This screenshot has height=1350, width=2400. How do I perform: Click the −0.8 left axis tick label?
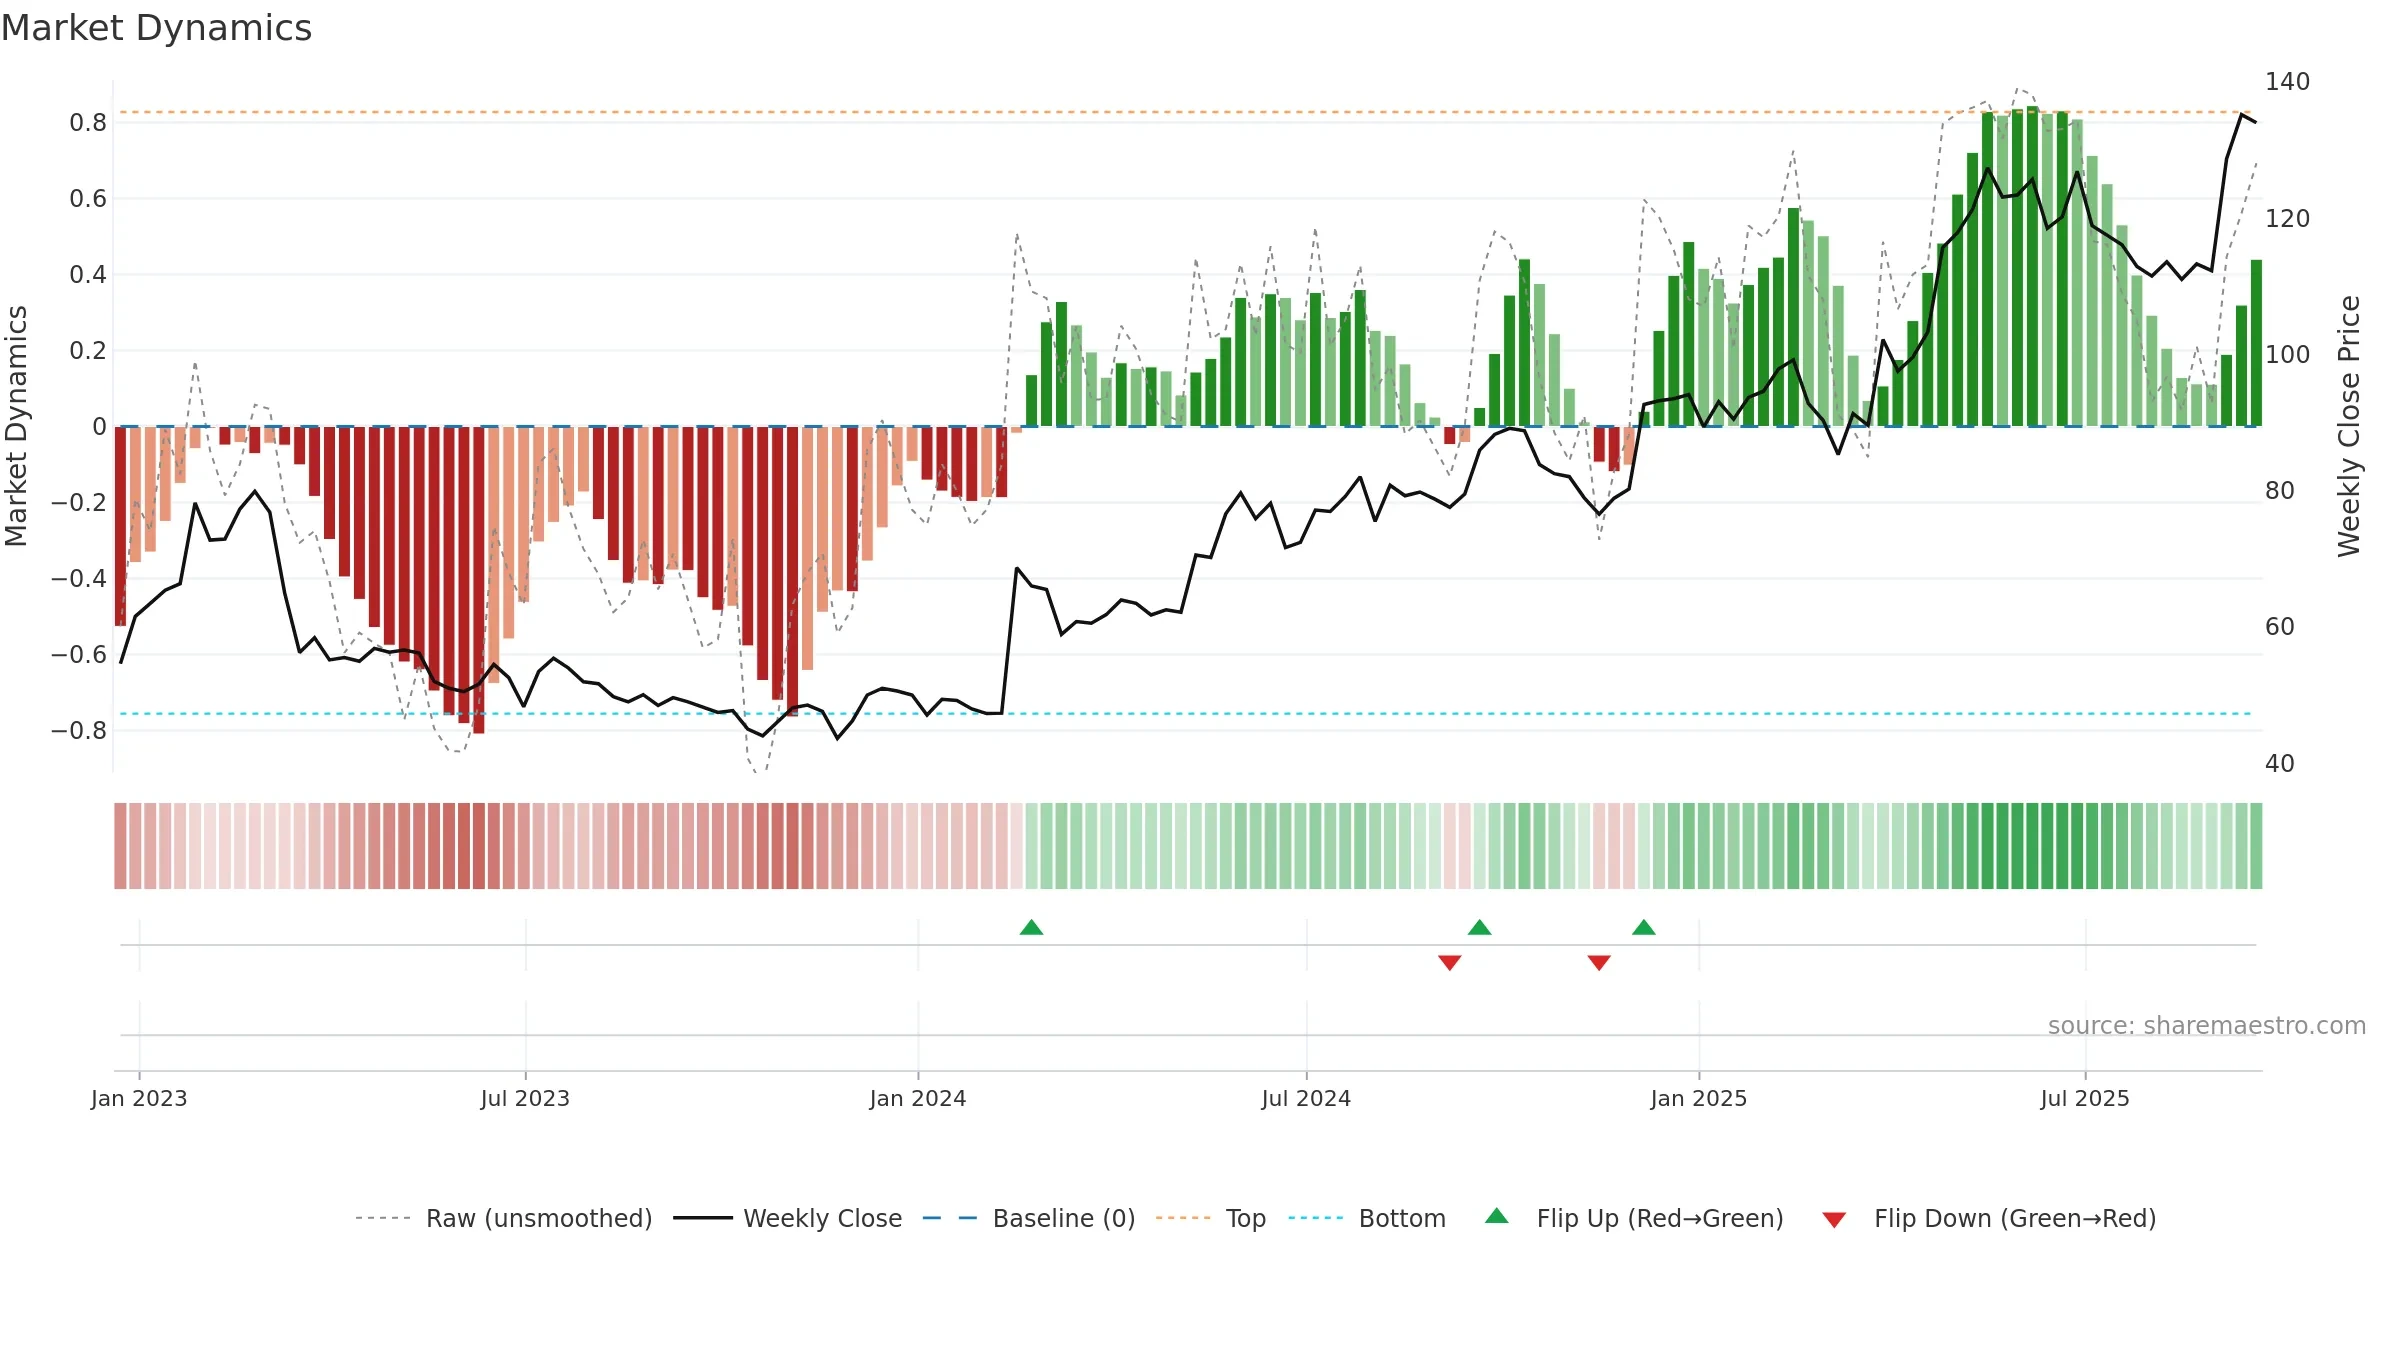point(79,731)
